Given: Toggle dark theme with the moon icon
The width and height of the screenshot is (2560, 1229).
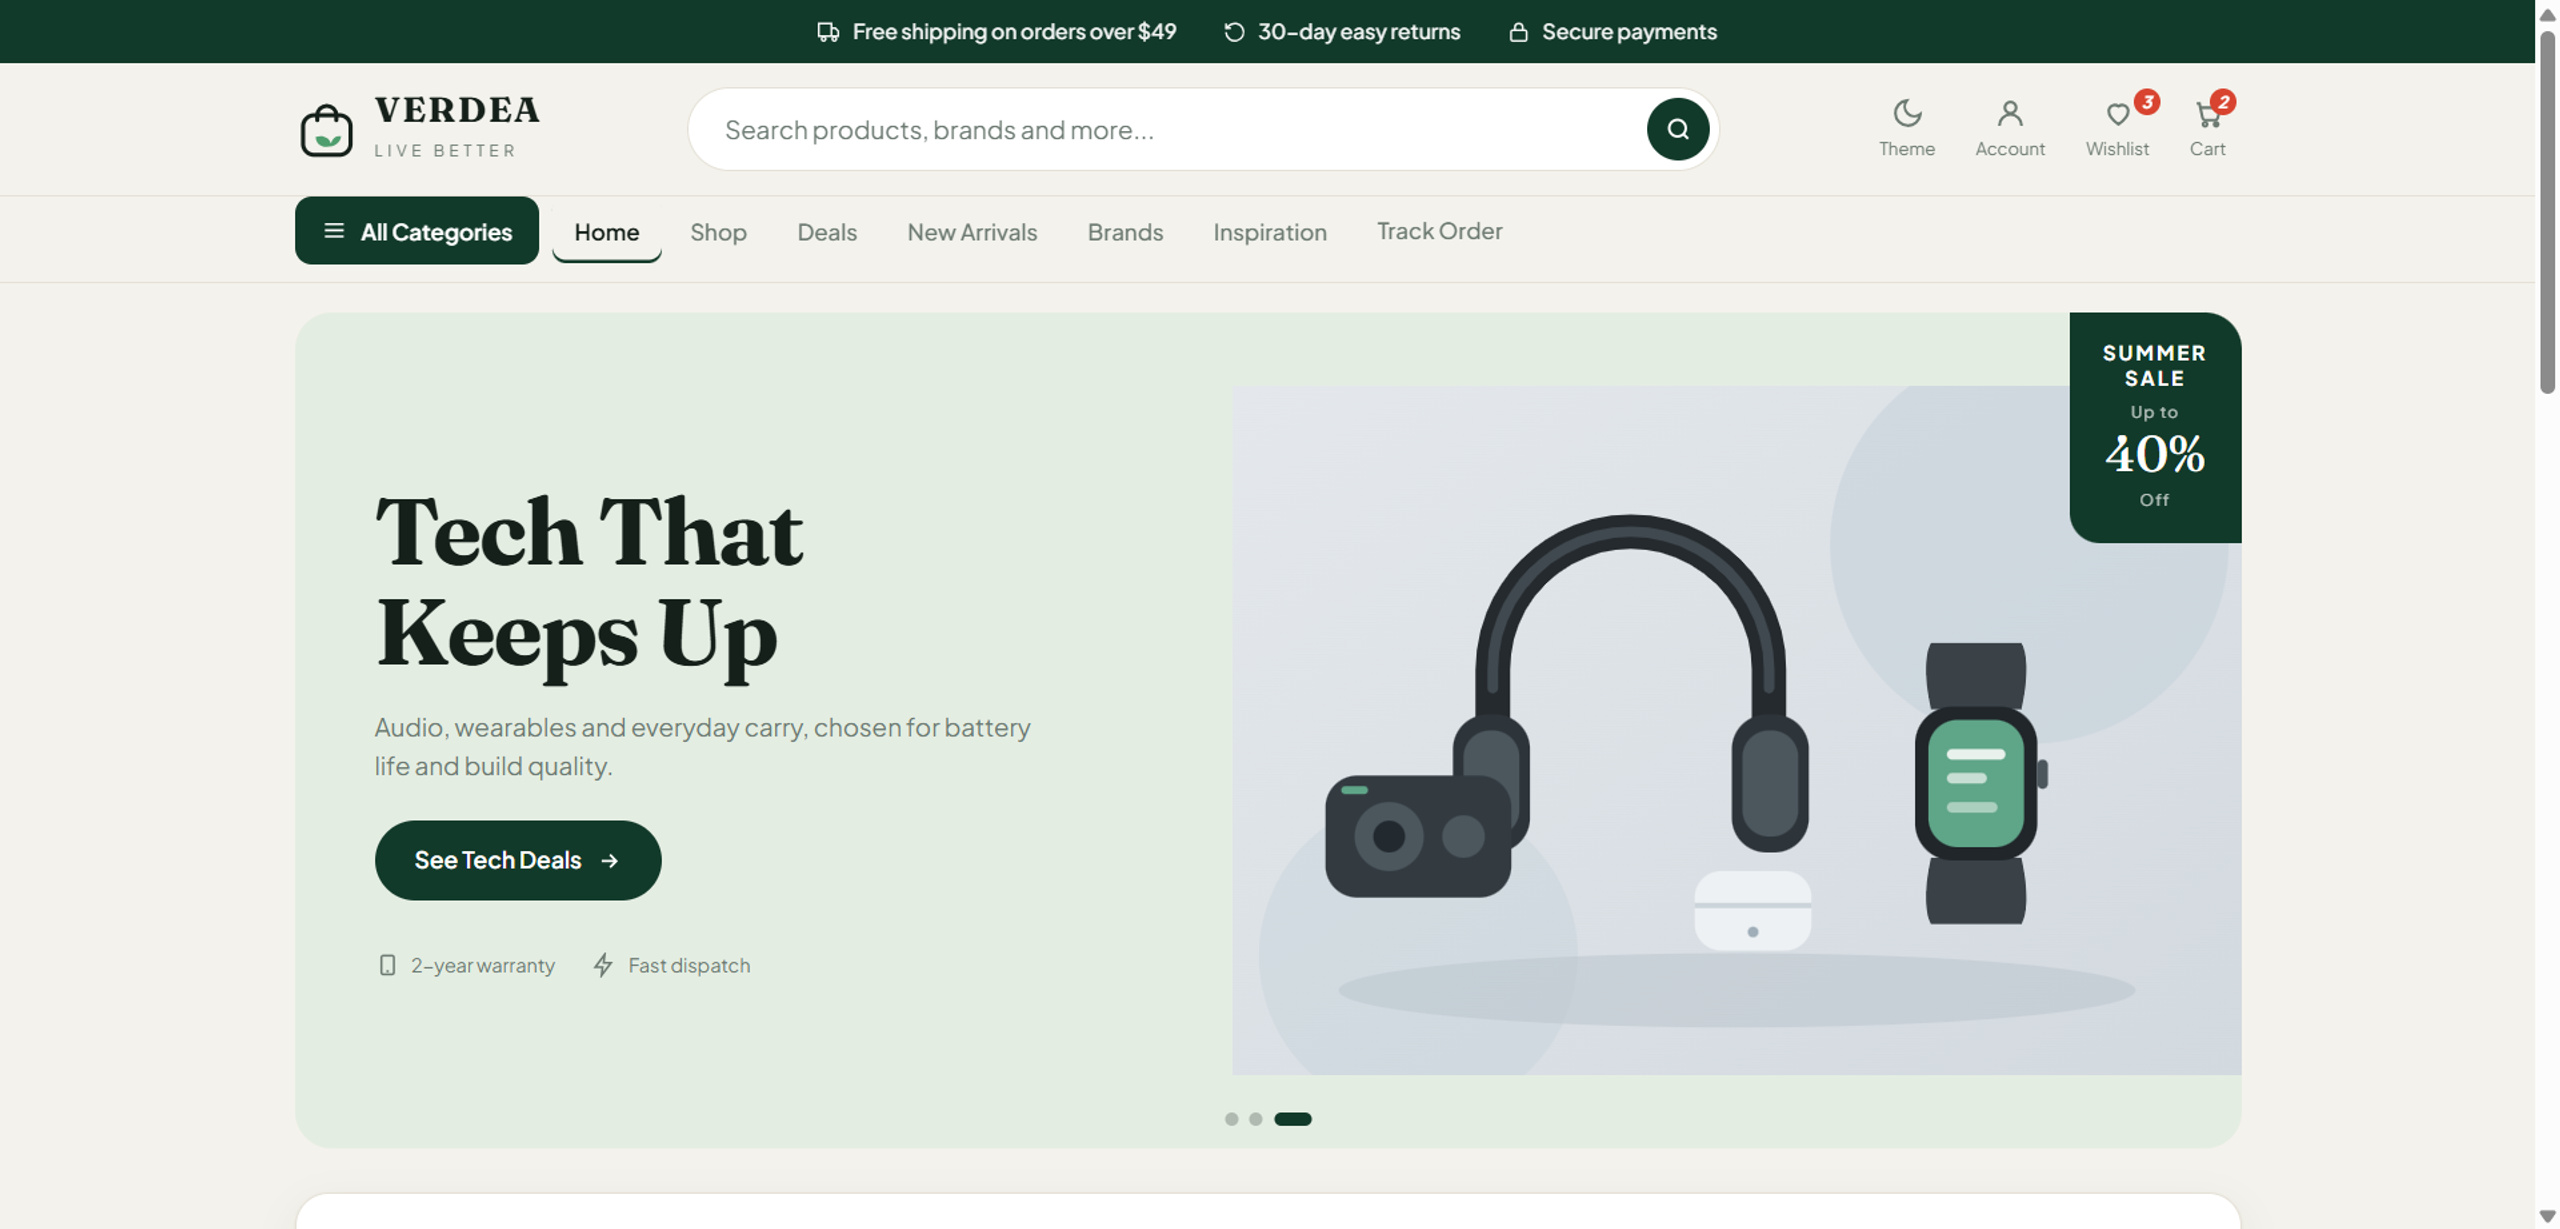Looking at the screenshot, I should (1906, 113).
